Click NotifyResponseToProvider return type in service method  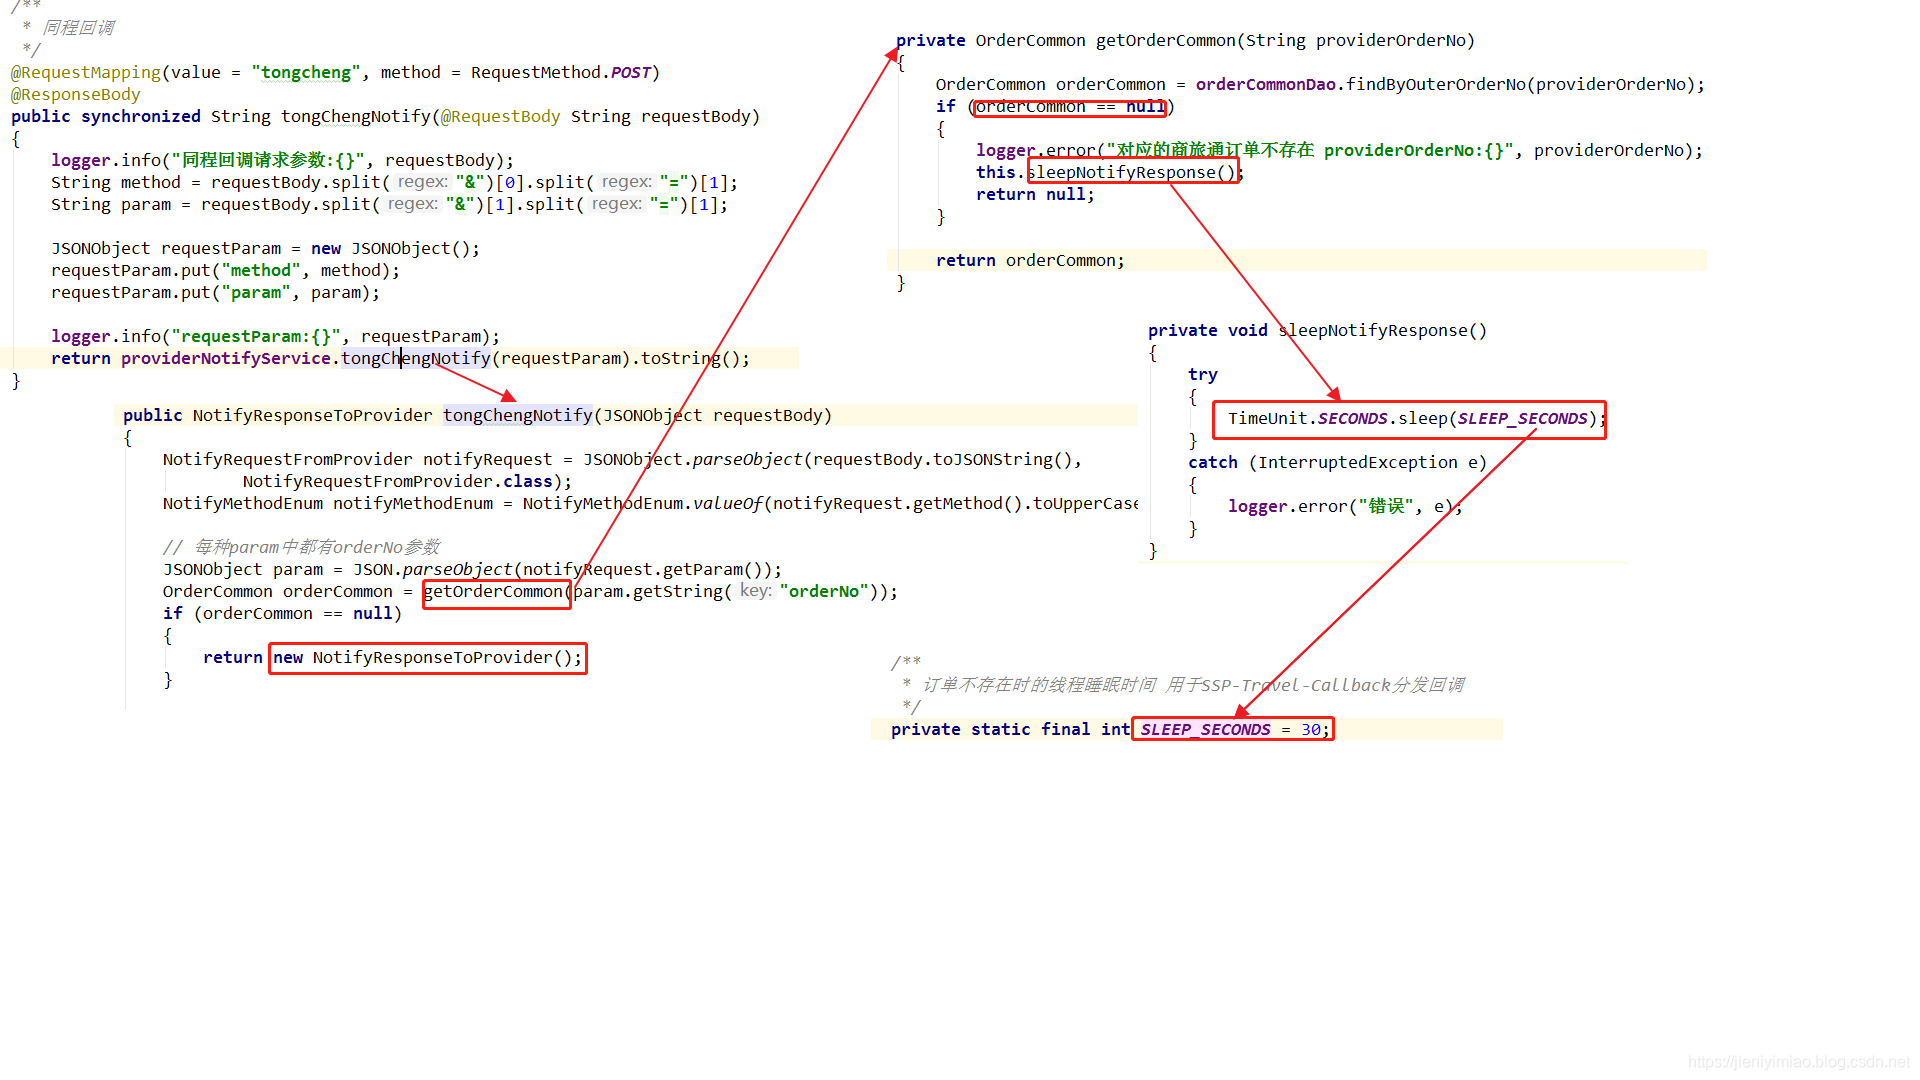[312, 415]
